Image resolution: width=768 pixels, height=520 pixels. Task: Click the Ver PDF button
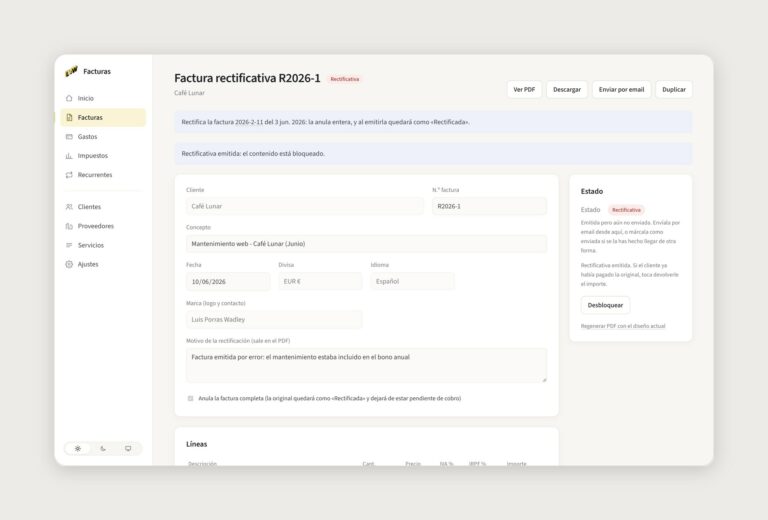tap(524, 90)
